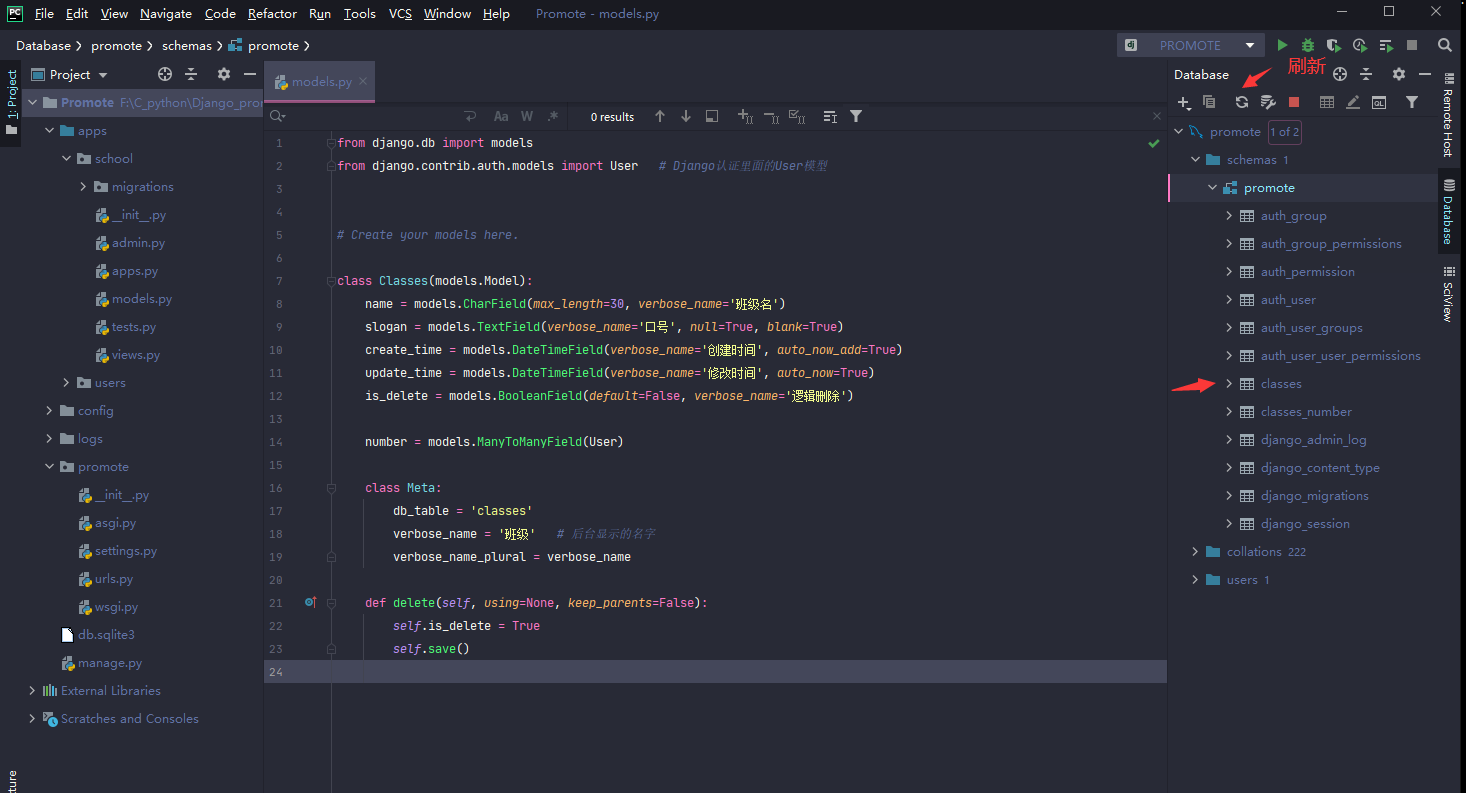1466x793 pixels.
Task: Click Database panel filter funnel icon
Action: click(1412, 102)
